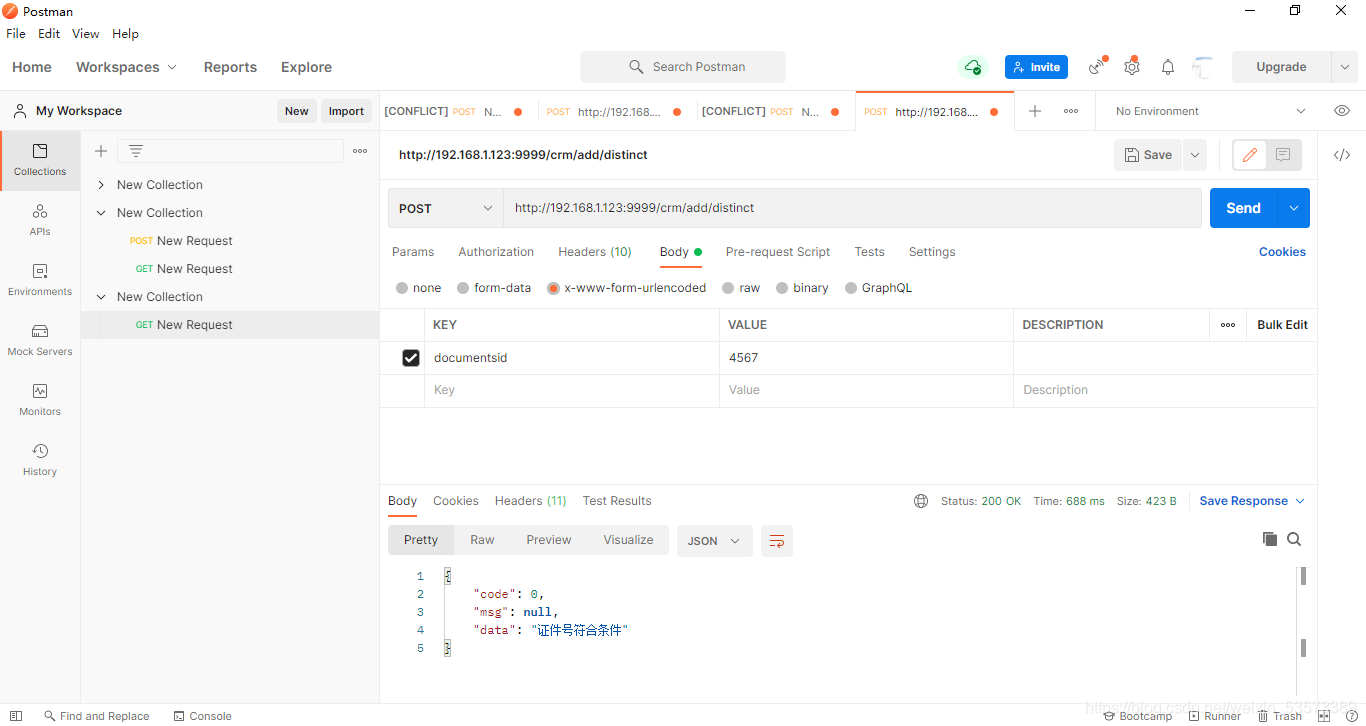1366x726 pixels.
Task: Toggle word wrap icon in response
Action: click(777, 541)
